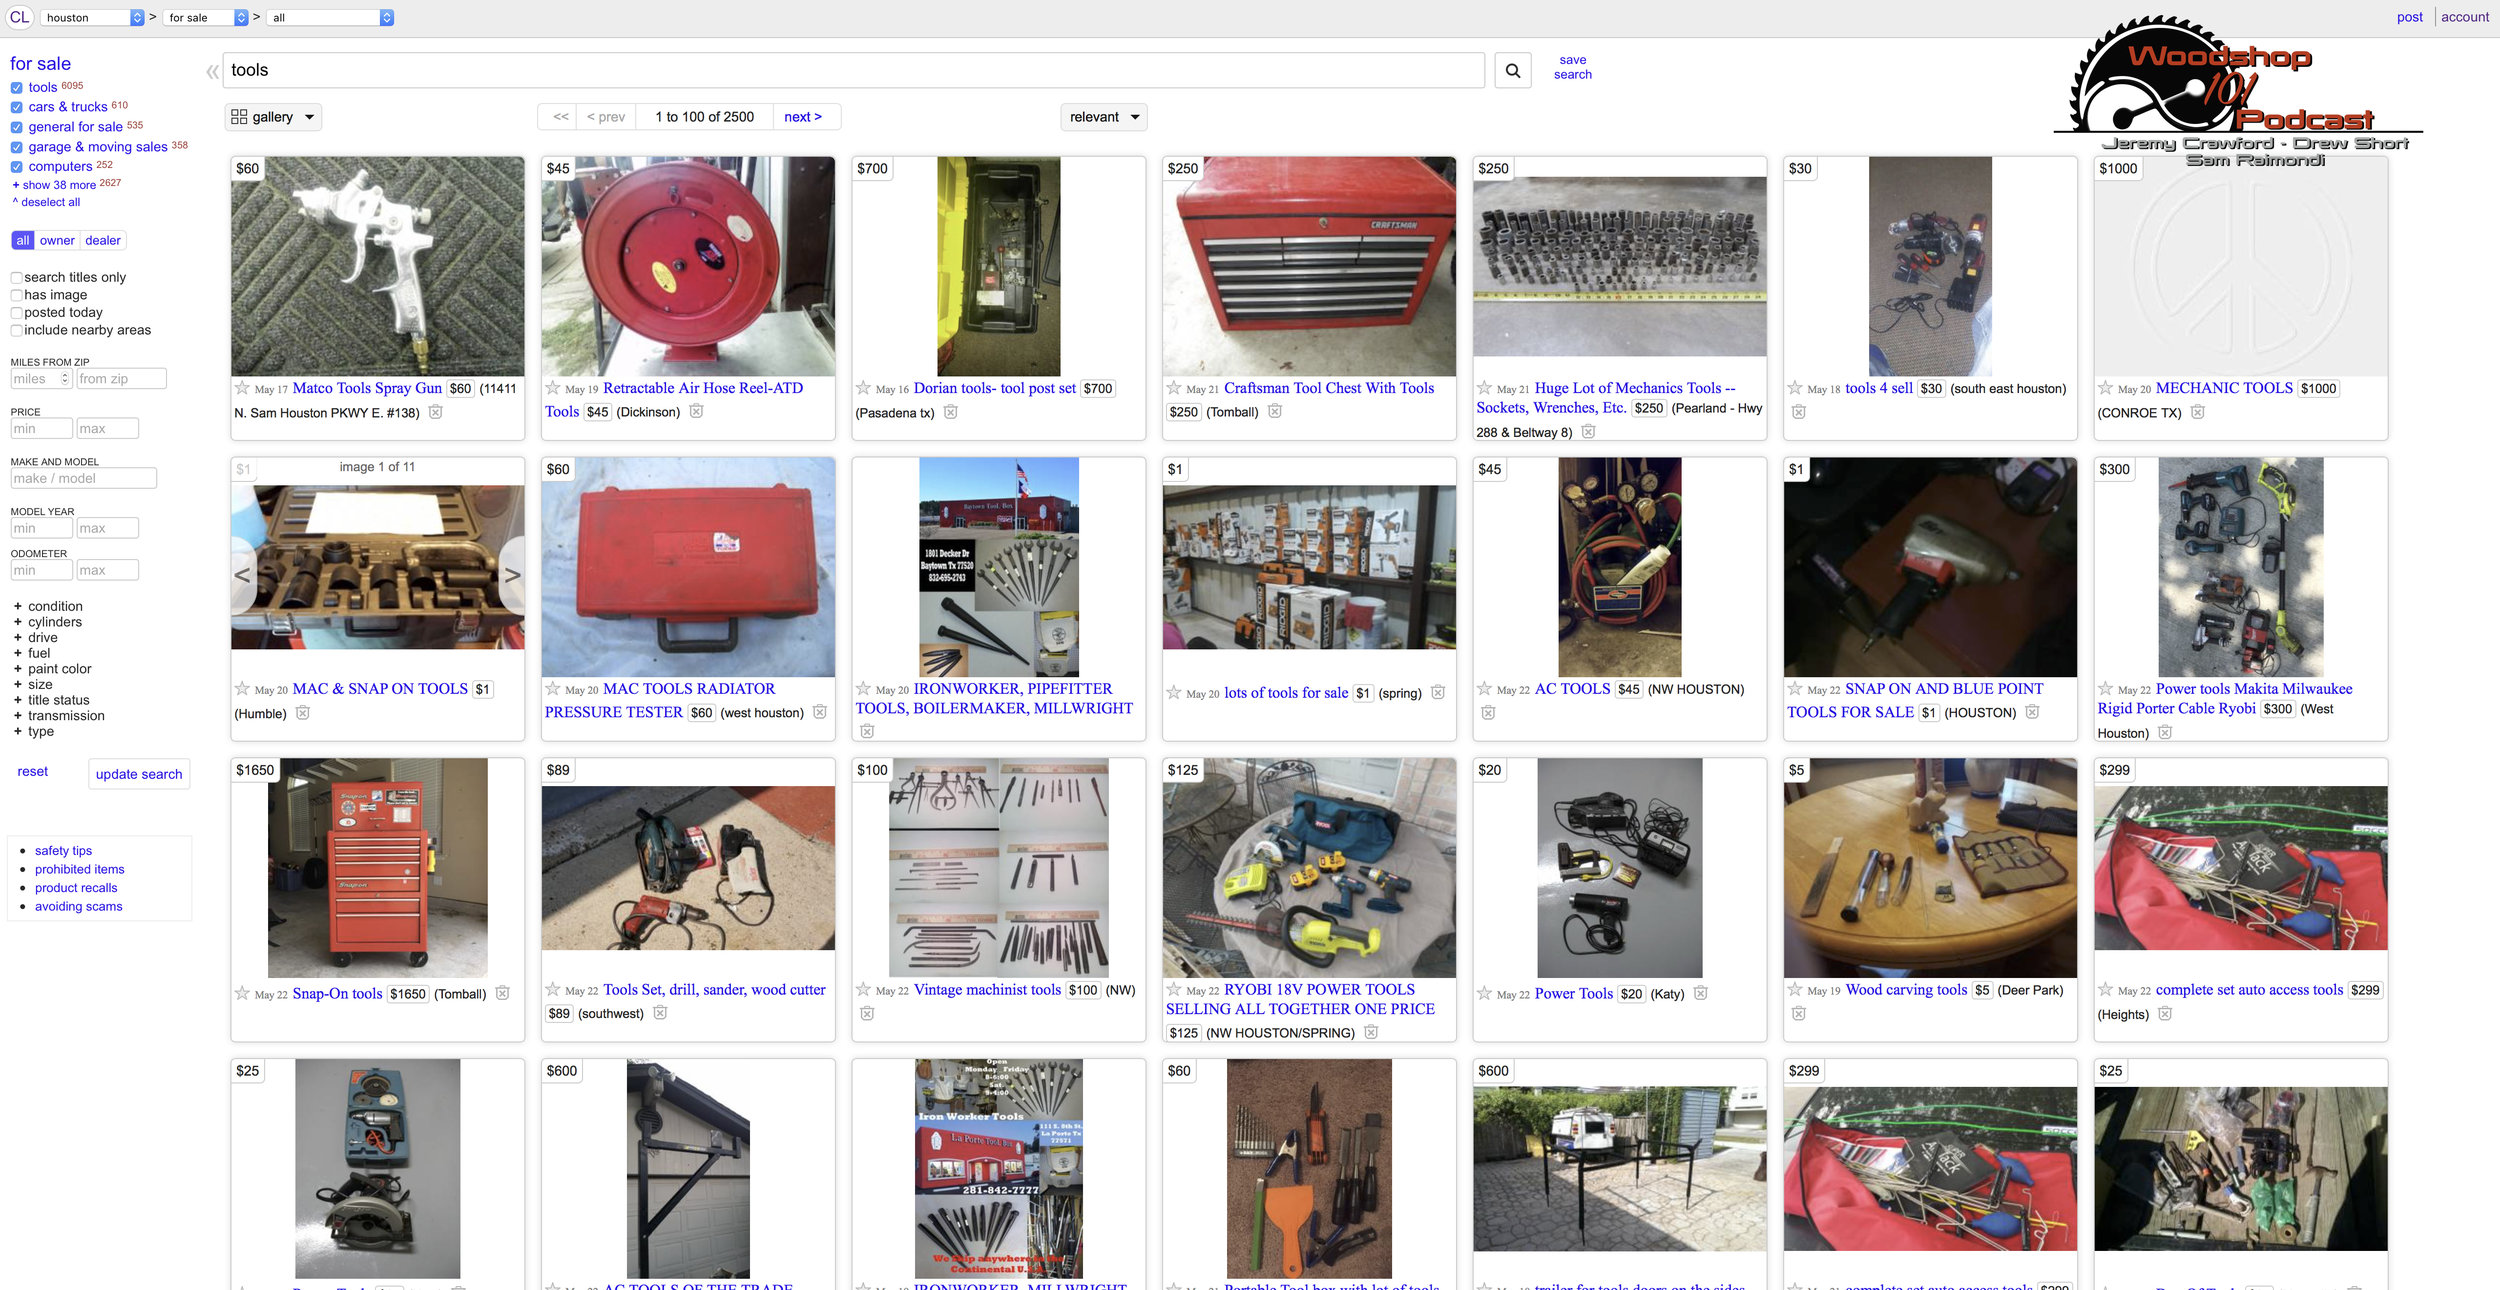Viewport: 2500px width, 1290px height.
Task: Enable include nearby areas
Action: 16,330
